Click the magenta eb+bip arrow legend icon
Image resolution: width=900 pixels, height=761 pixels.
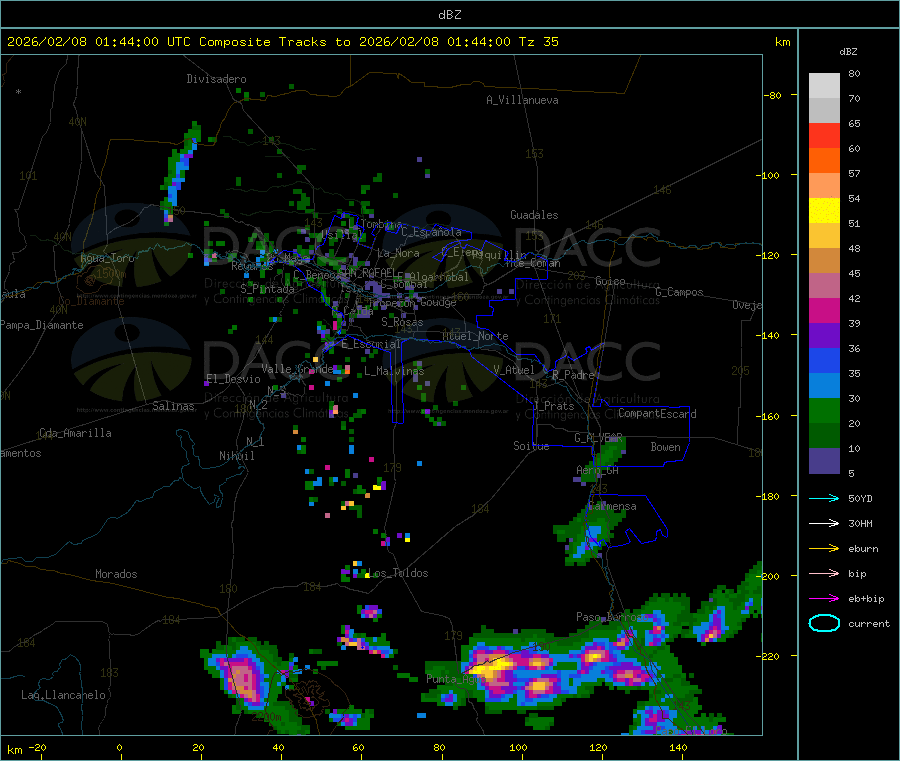point(824,599)
